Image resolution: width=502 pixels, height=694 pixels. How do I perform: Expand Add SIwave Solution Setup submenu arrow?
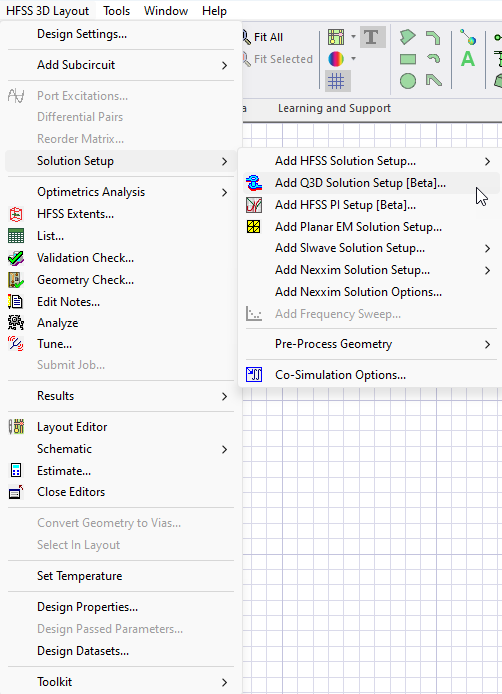(487, 249)
